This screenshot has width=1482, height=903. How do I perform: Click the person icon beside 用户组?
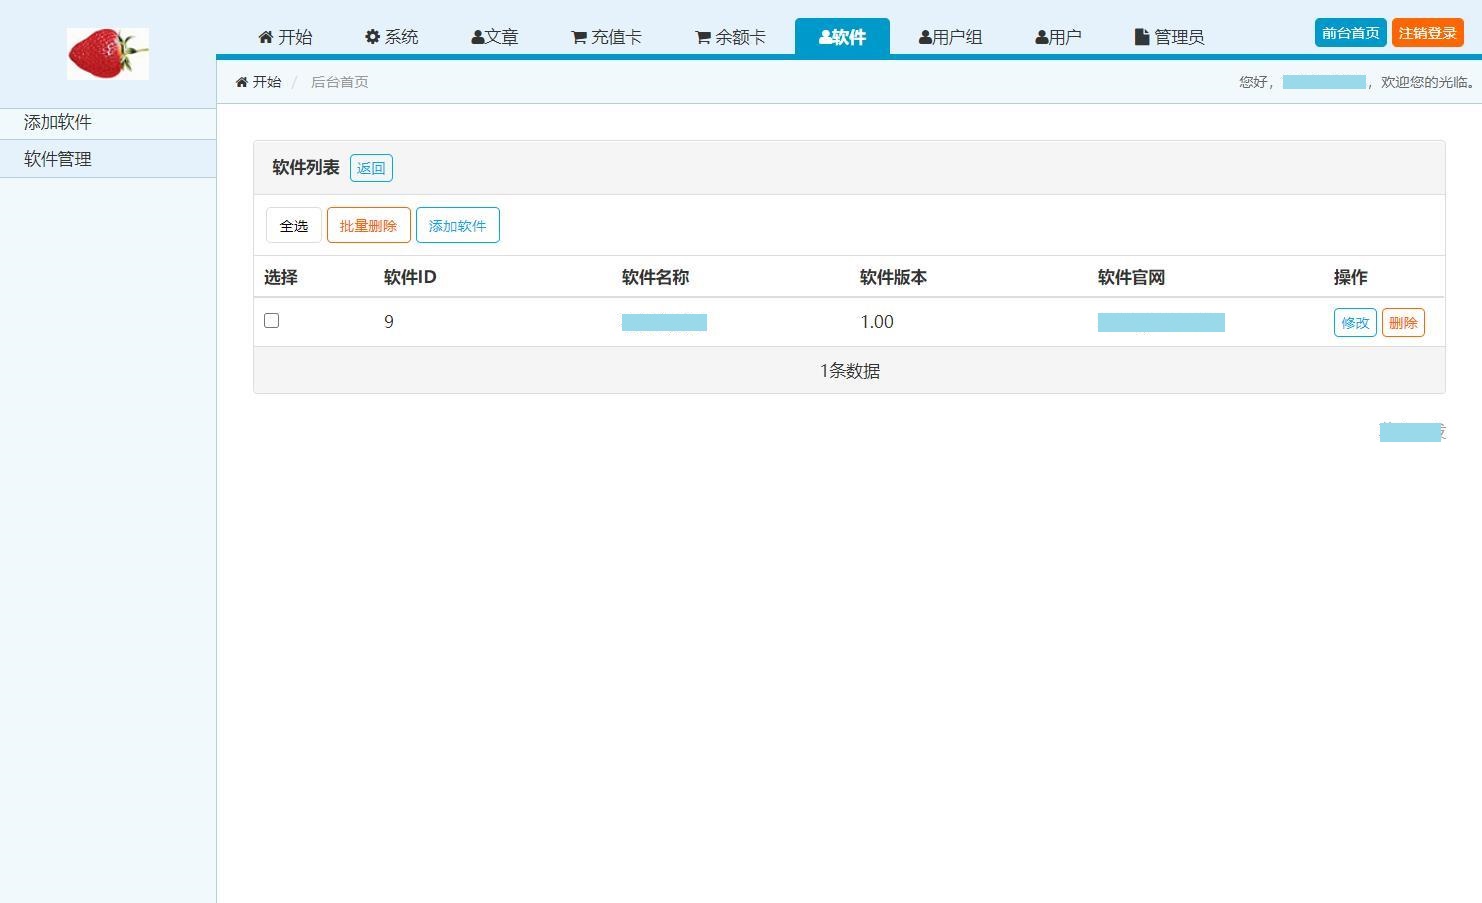[925, 38]
